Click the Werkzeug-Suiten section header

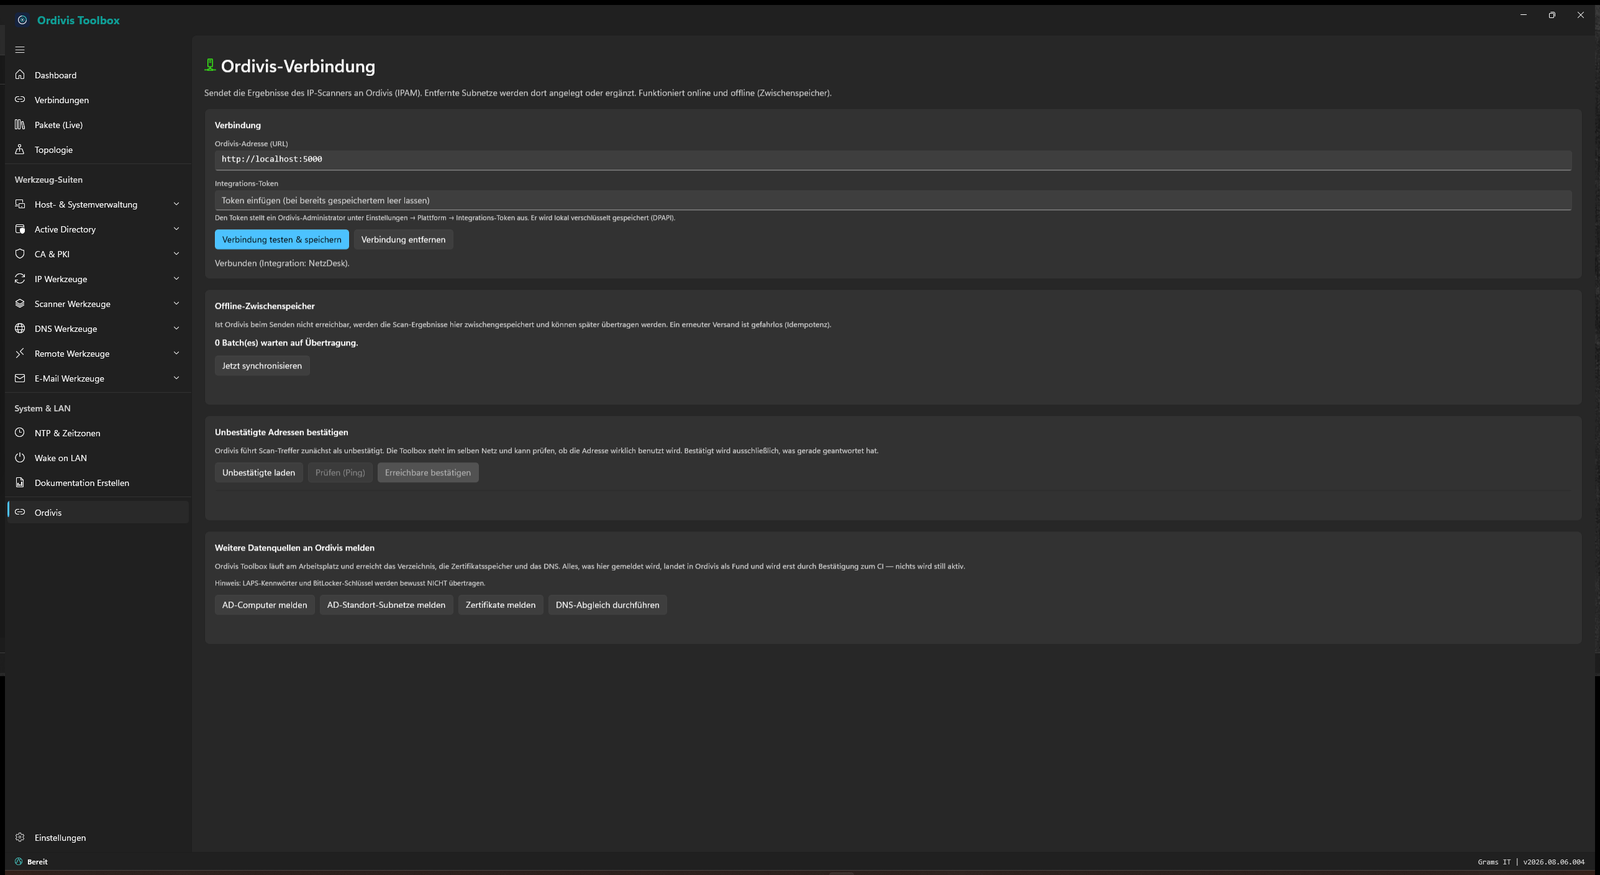[49, 180]
